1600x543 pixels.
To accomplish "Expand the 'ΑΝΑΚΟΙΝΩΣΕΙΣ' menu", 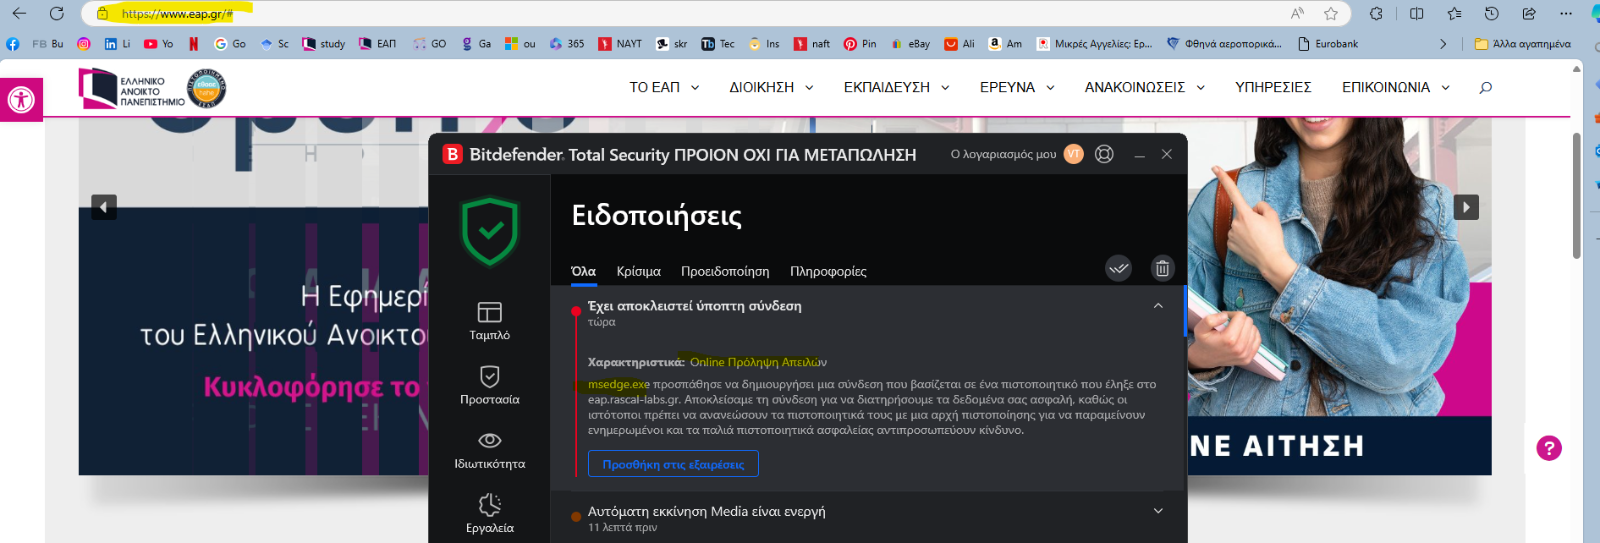I will pyautogui.click(x=1145, y=88).
